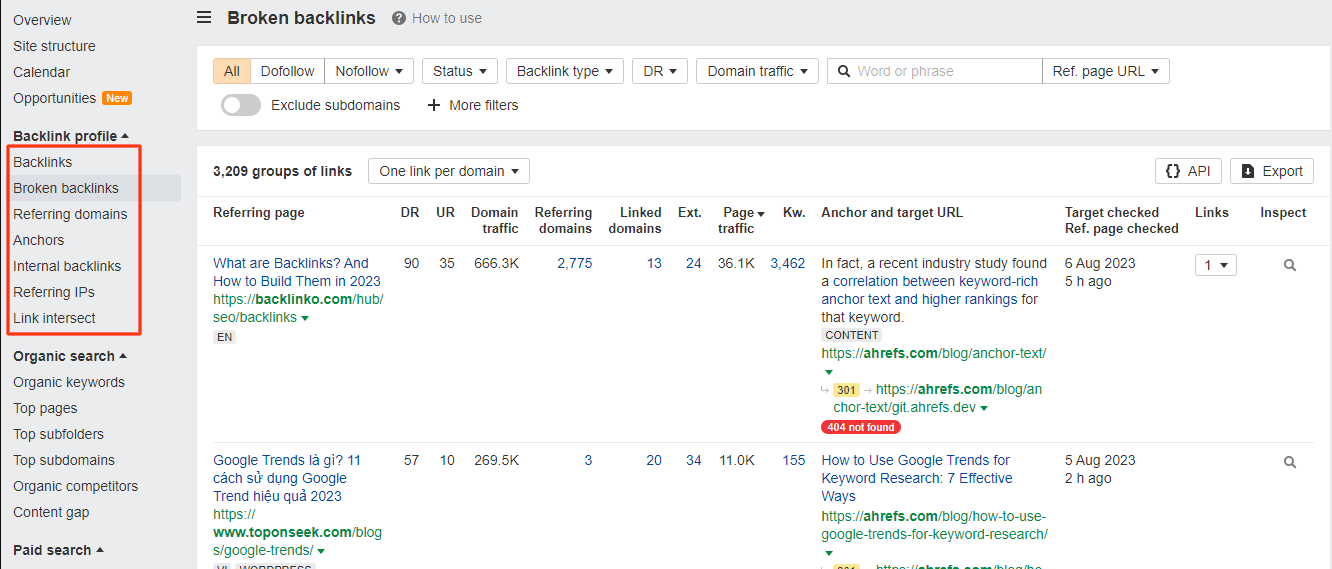
Task: Click the CONTENT tag label
Action: pyautogui.click(x=852, y=335)
